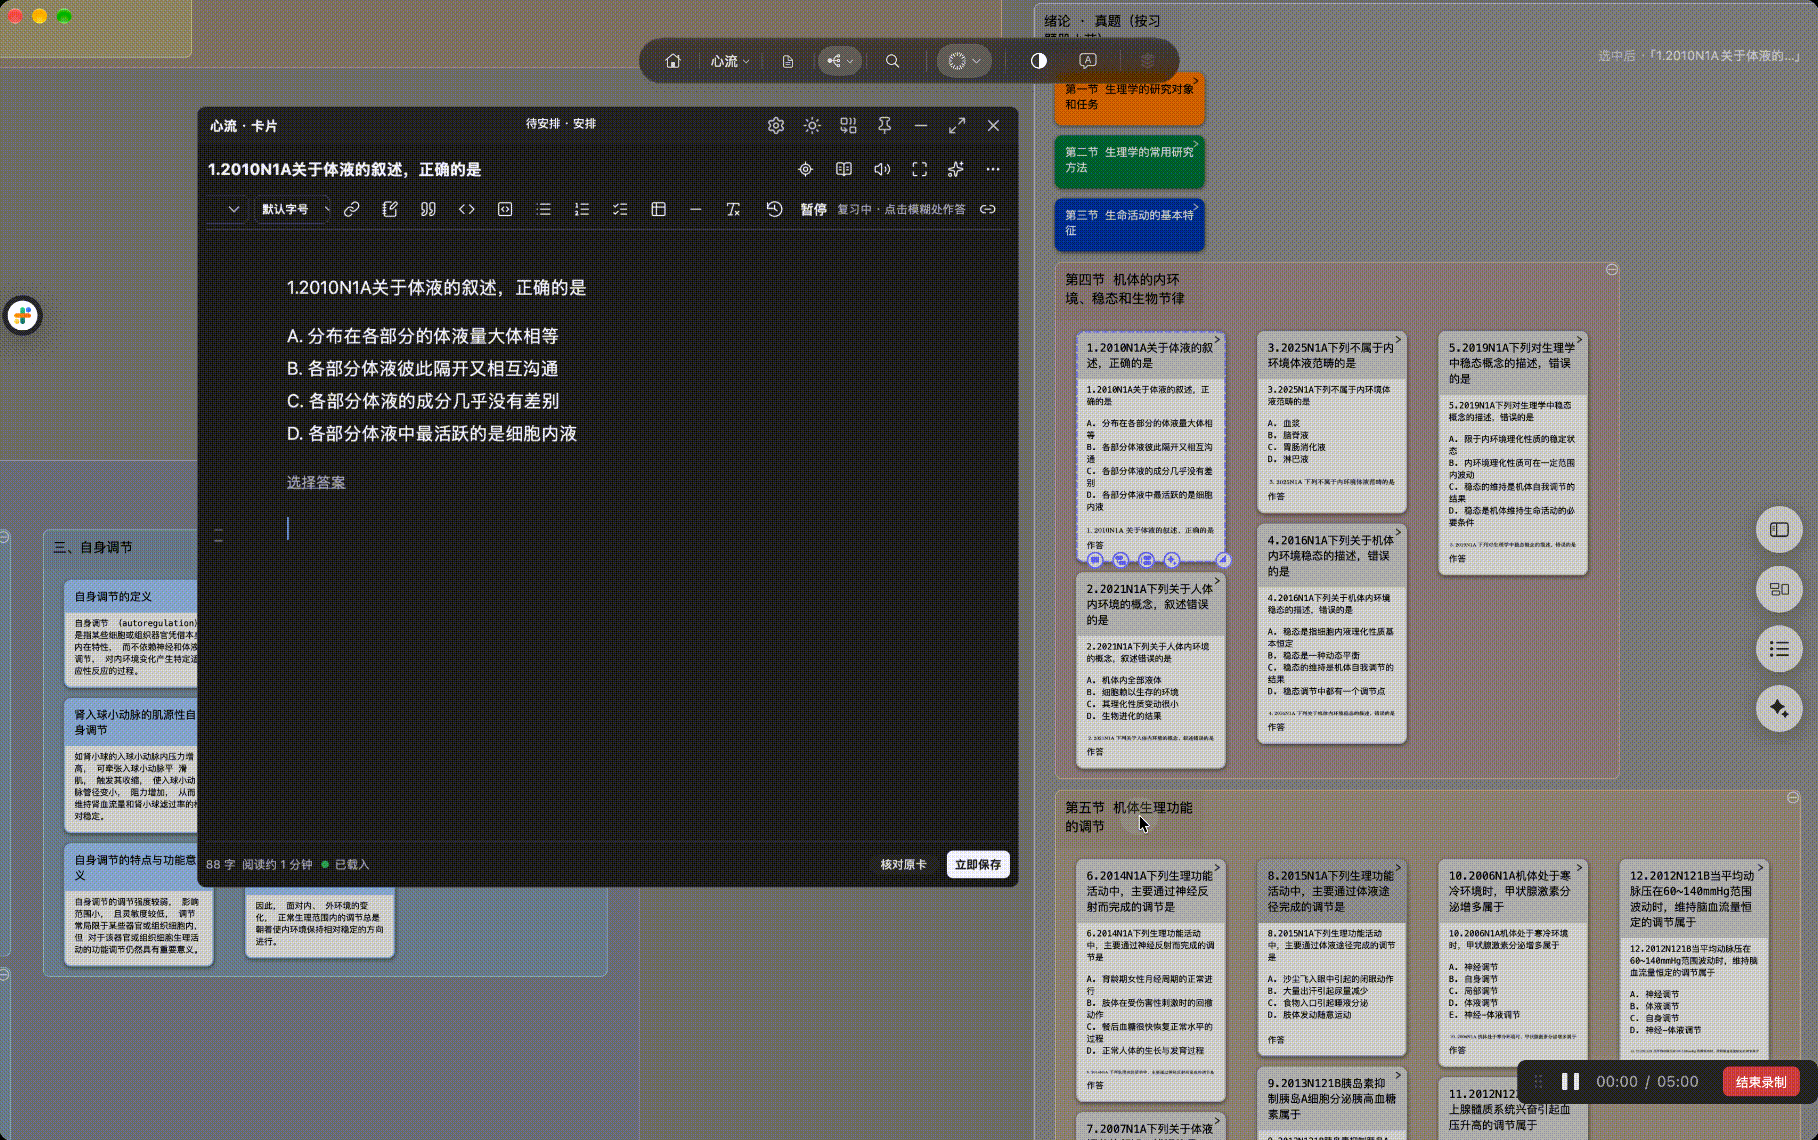Open the document icon in the top toolbar

[x=788, y=61]
